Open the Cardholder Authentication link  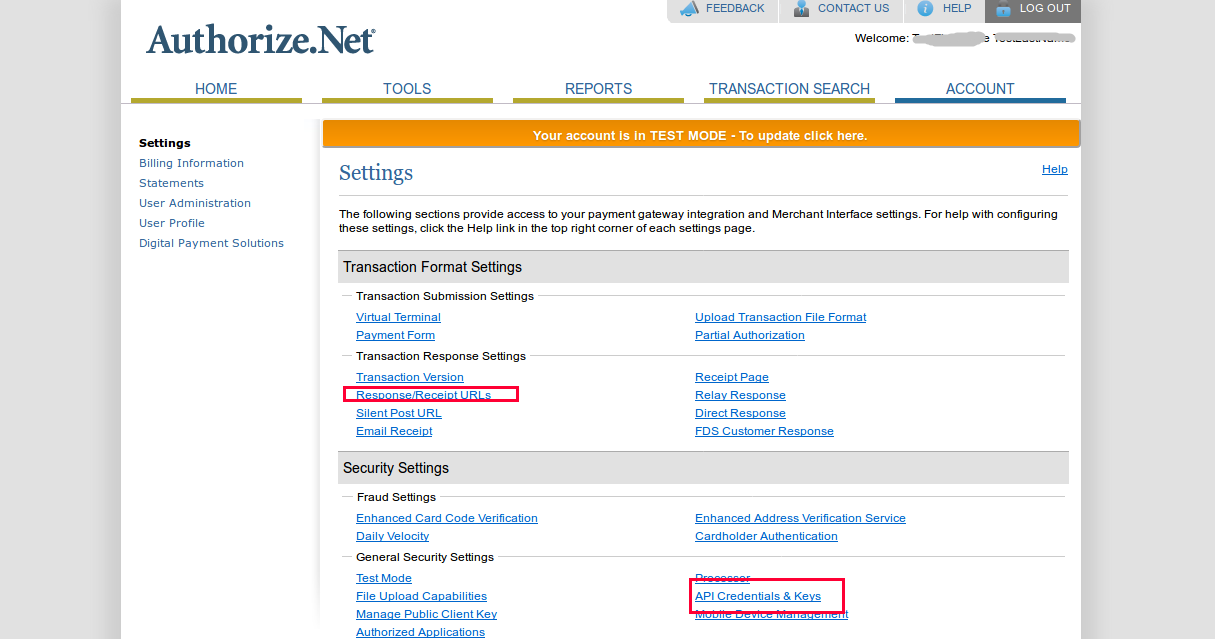click(x=766, y=536)
